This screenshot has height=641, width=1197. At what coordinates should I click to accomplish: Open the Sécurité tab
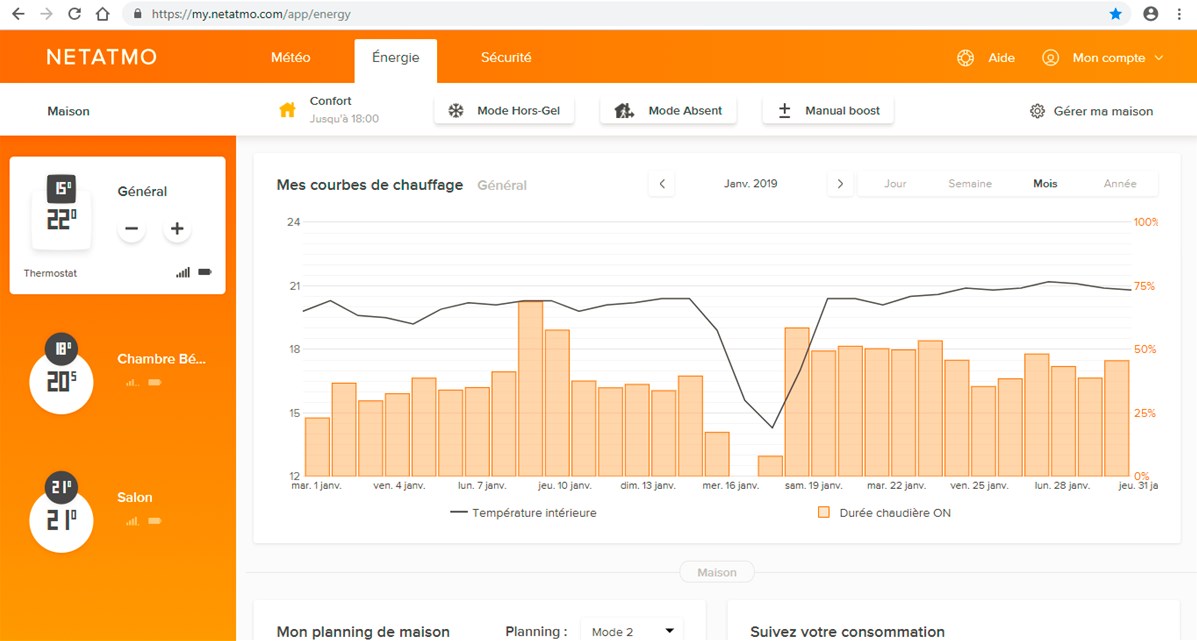[506, 58]
